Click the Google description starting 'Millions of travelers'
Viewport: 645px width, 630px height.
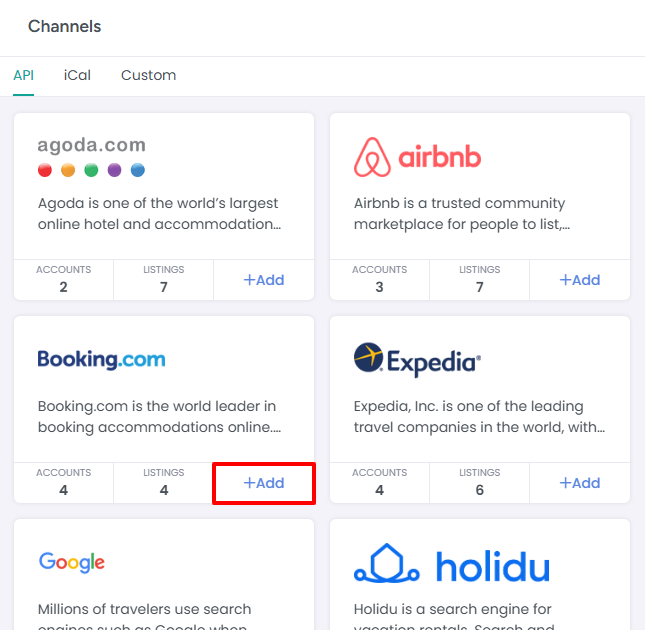click(x=144, y=616)
